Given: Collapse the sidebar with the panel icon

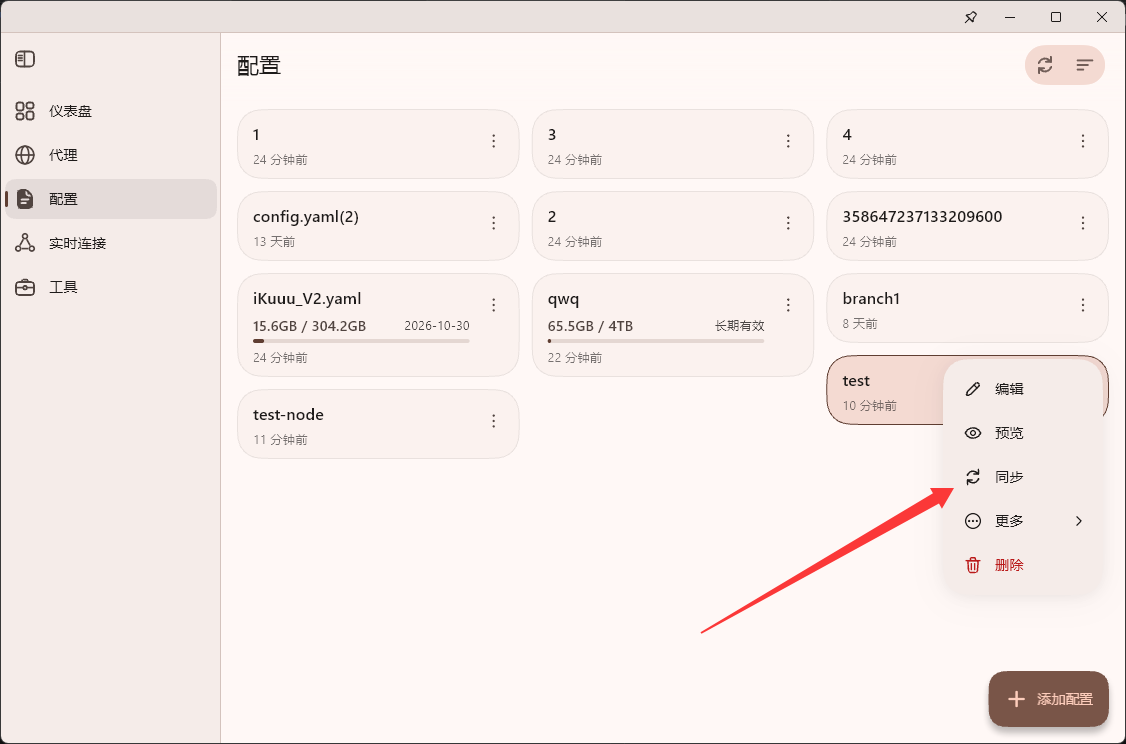Looking at the screenshot, I should [25, 59].
